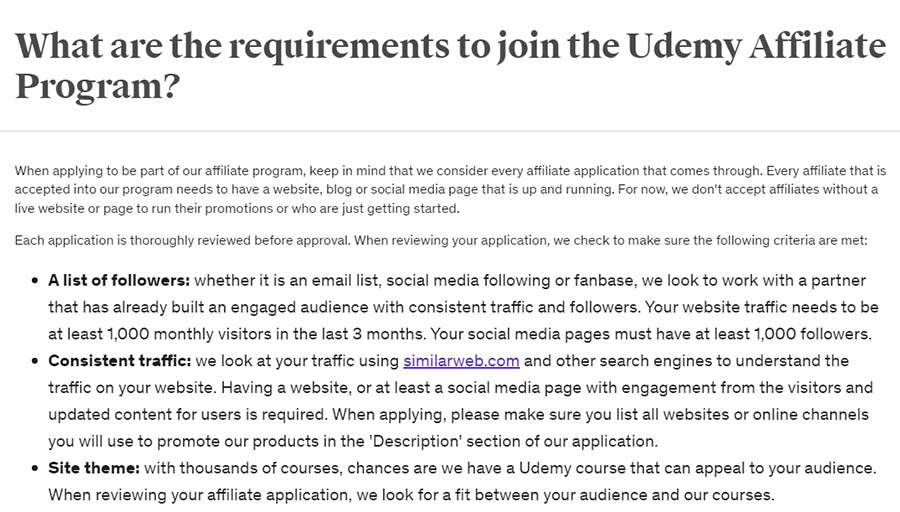The image size is (900, 512).
Task: Click the horizontal divider below the heading
Action: click(x=450, y=131)
